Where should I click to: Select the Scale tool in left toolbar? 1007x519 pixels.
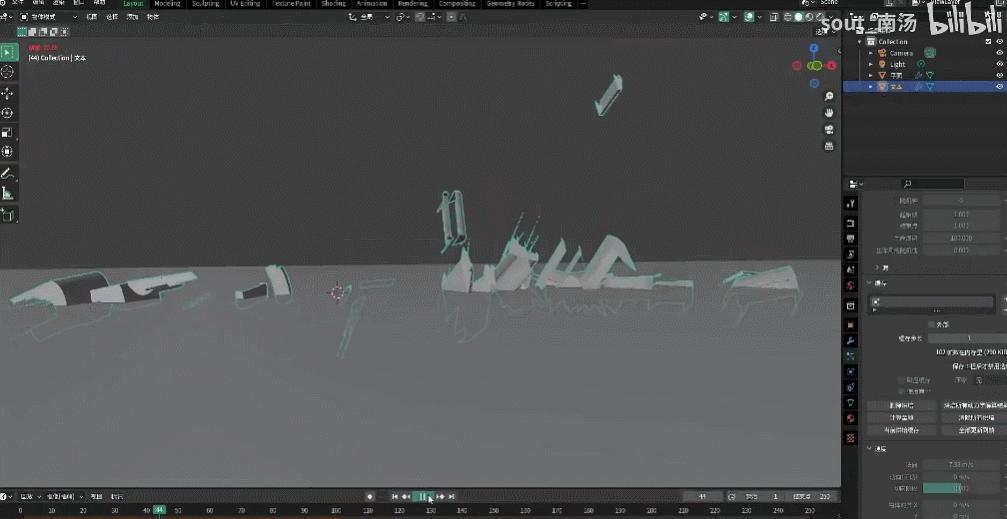point(8,132)
